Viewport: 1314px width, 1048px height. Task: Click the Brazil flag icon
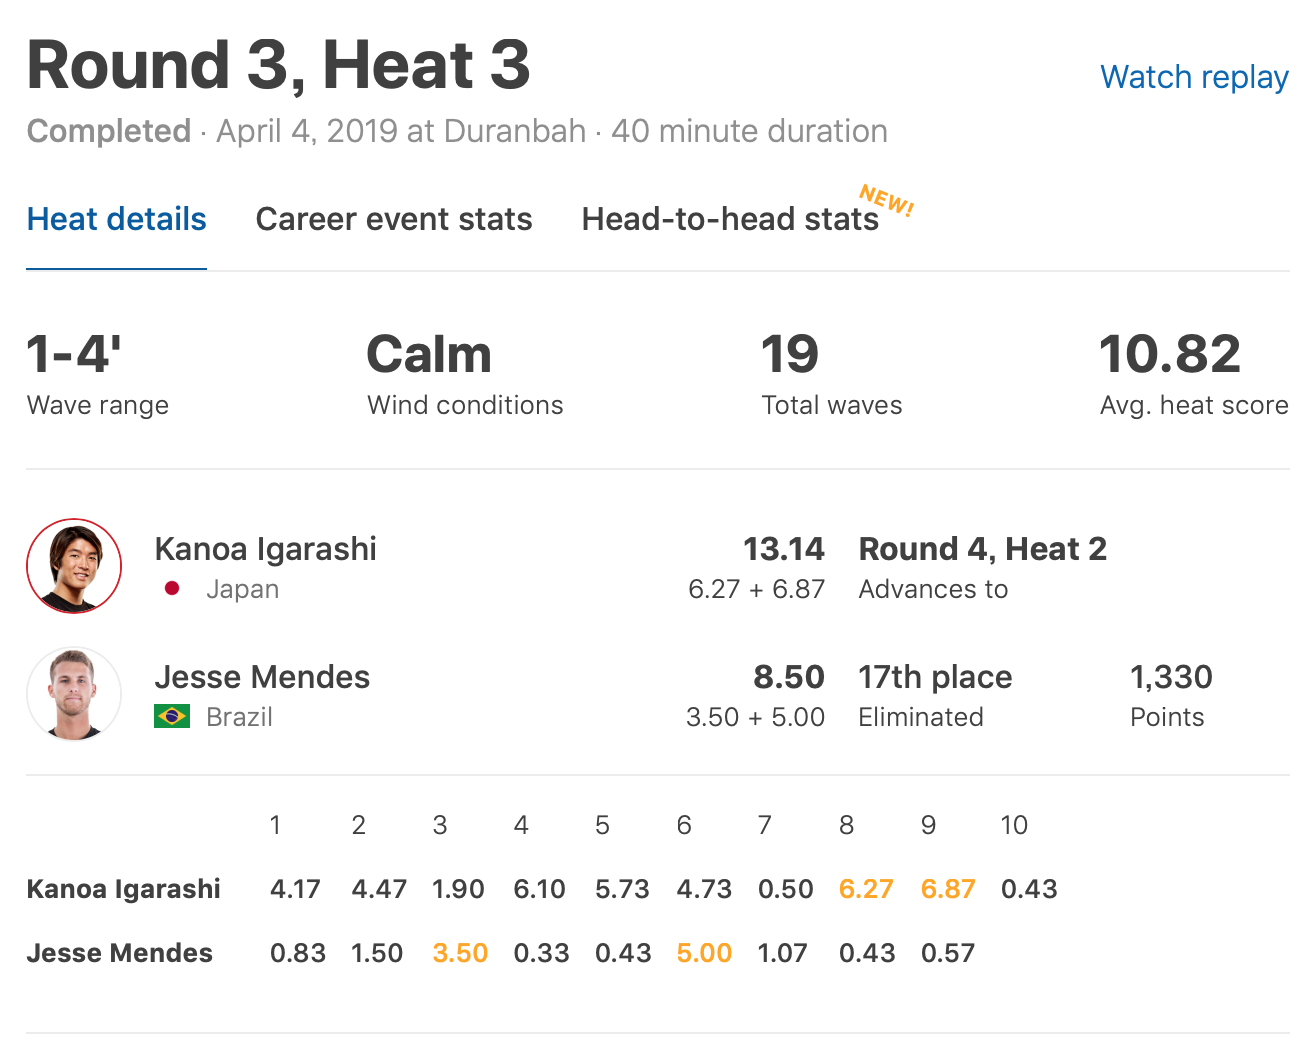click(x=172, y=717)
